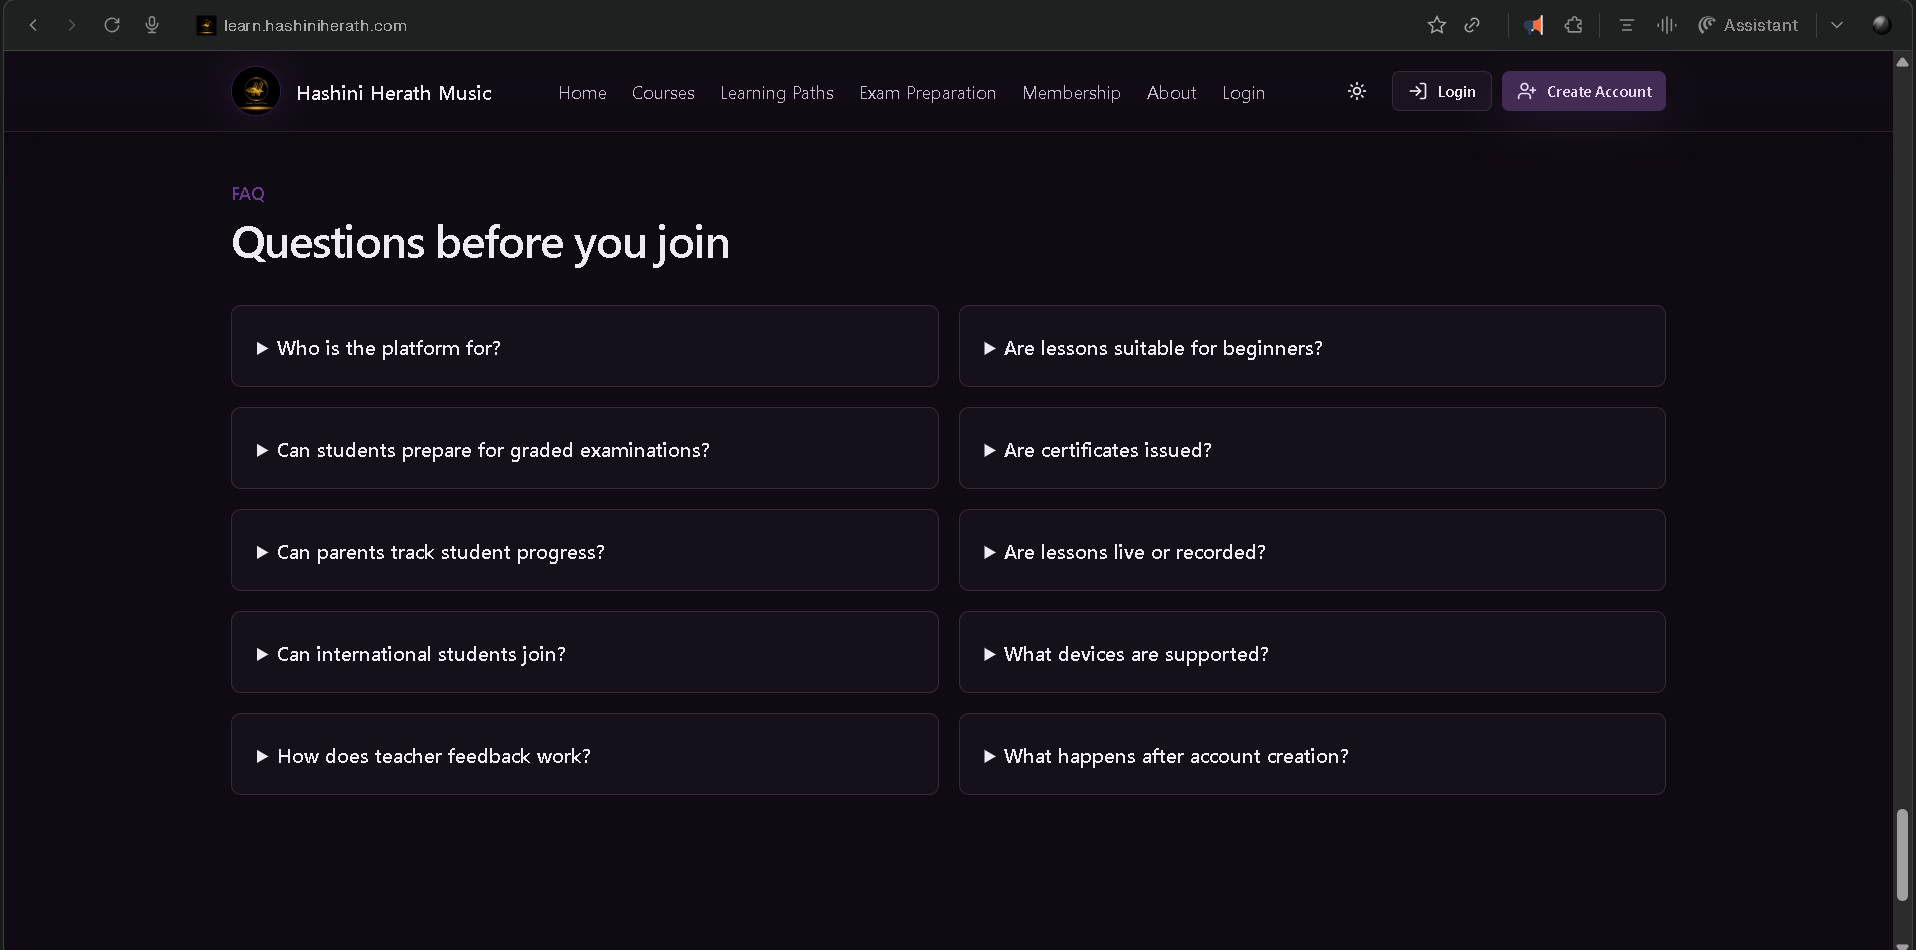This screenshot has width=1916, height=950.
Task: Expand 'Who is the platform for?' question
Action: [584, 346]
